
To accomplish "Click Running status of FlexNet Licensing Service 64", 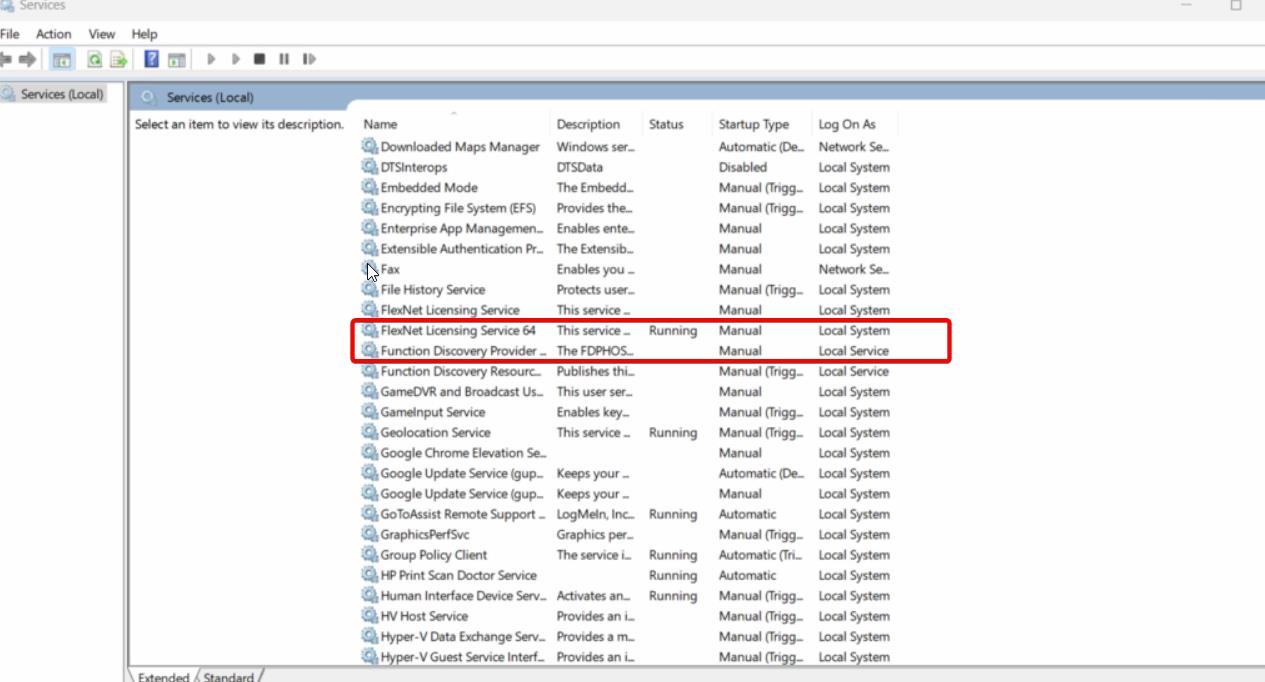I will [x=673, y=330].
